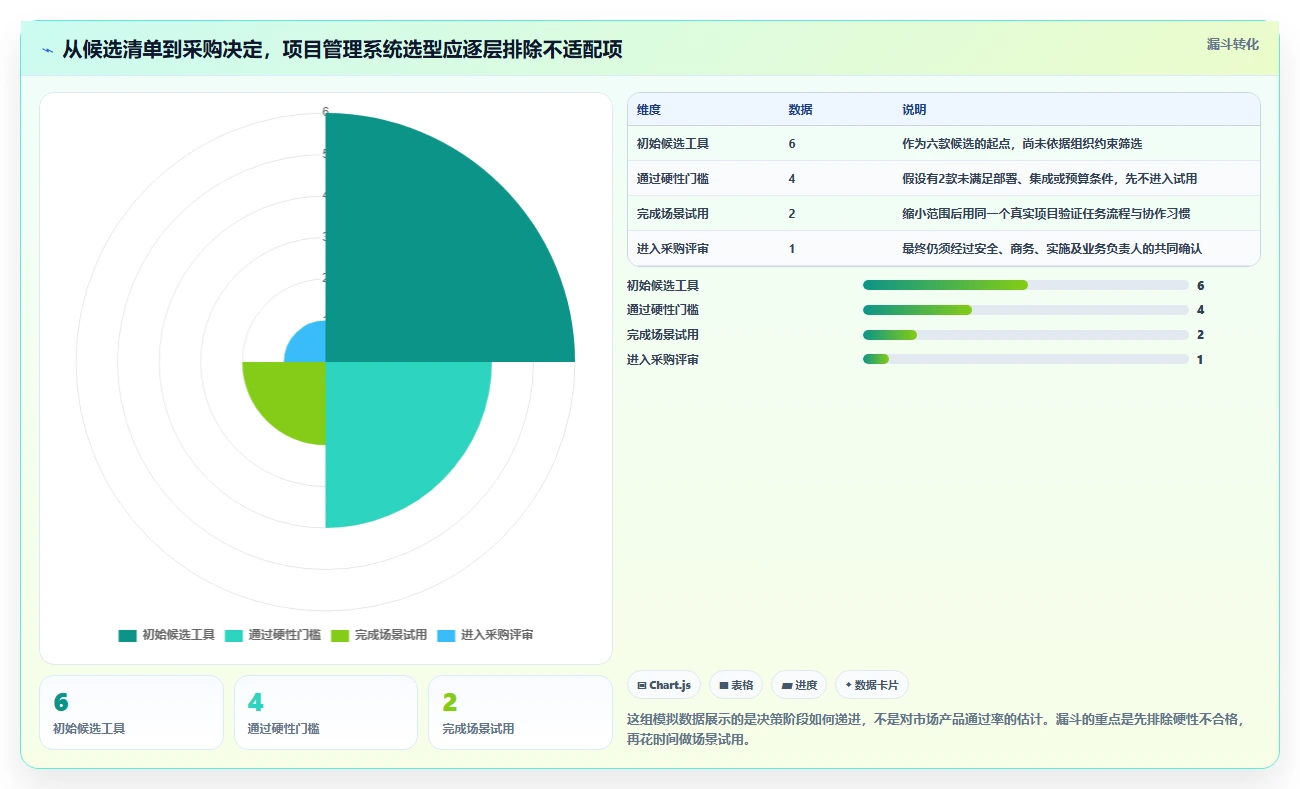Click the 数据 column header
1300x789 pixels.
pyautogui.click(x=800, y=110)
